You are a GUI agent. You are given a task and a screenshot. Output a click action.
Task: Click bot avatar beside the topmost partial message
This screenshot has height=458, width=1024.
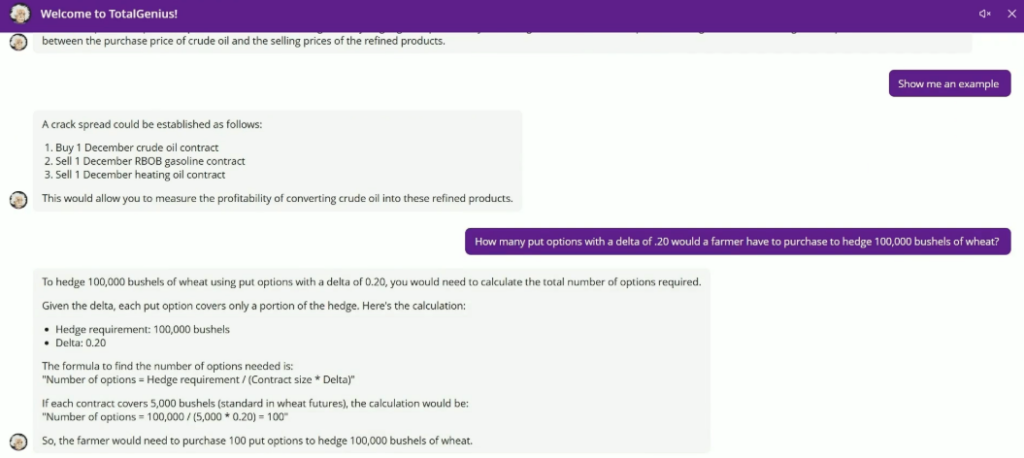pyautogui.click(x=18, y=42)
